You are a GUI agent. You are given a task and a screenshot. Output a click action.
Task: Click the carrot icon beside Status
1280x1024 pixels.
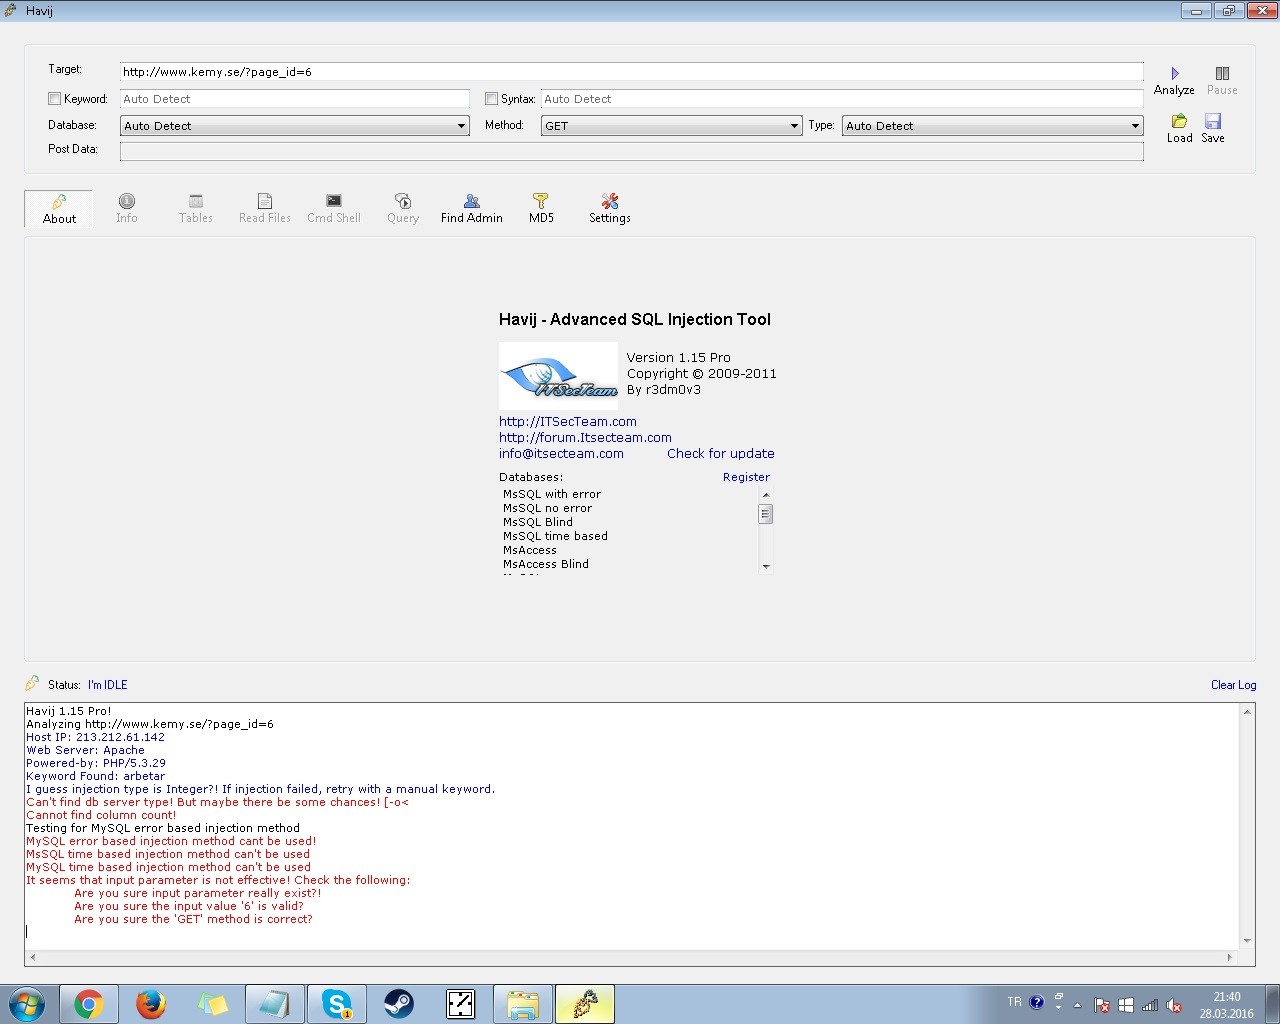(33, 684)
